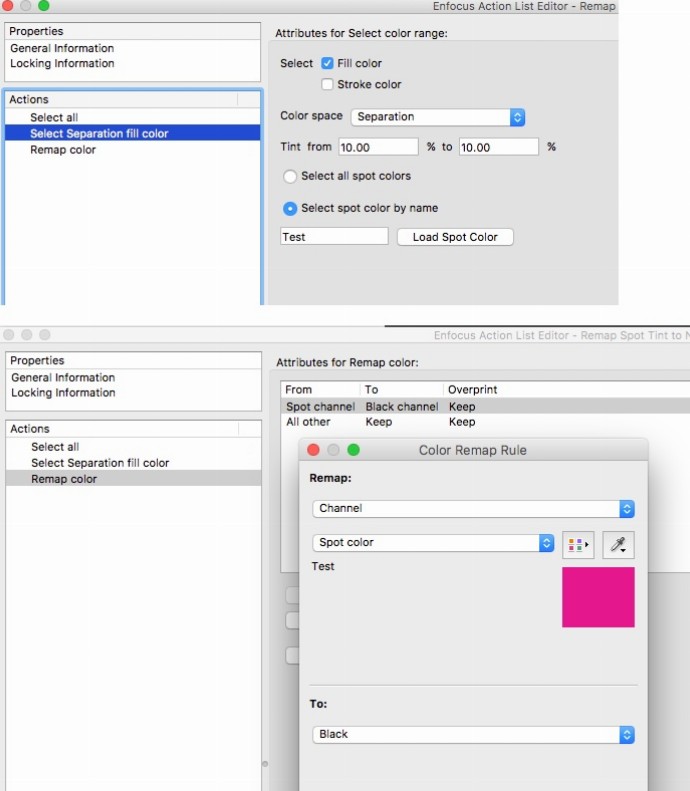Select General Information in top window
The image size is (690, 791).
click(62, 48)
